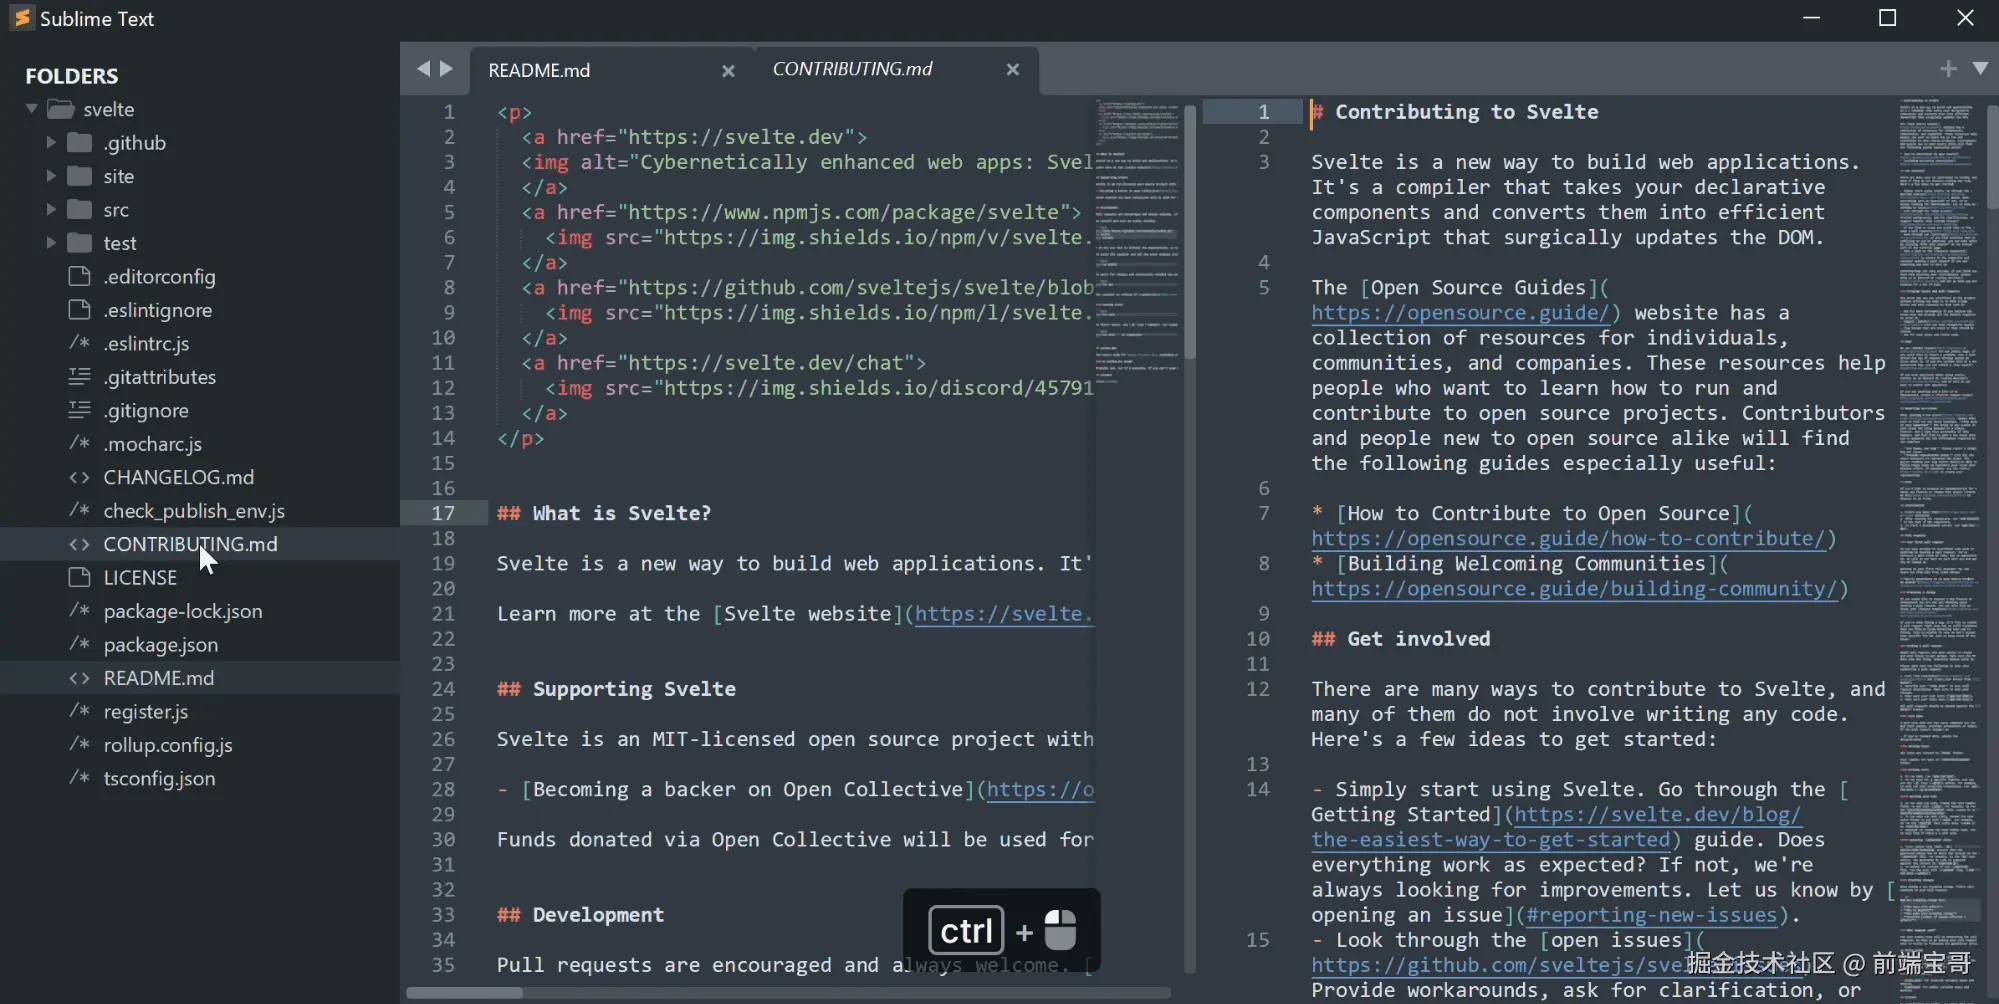
Task: Open the tab overflow dropdown arrow
Action: [x=1980, y=68]
